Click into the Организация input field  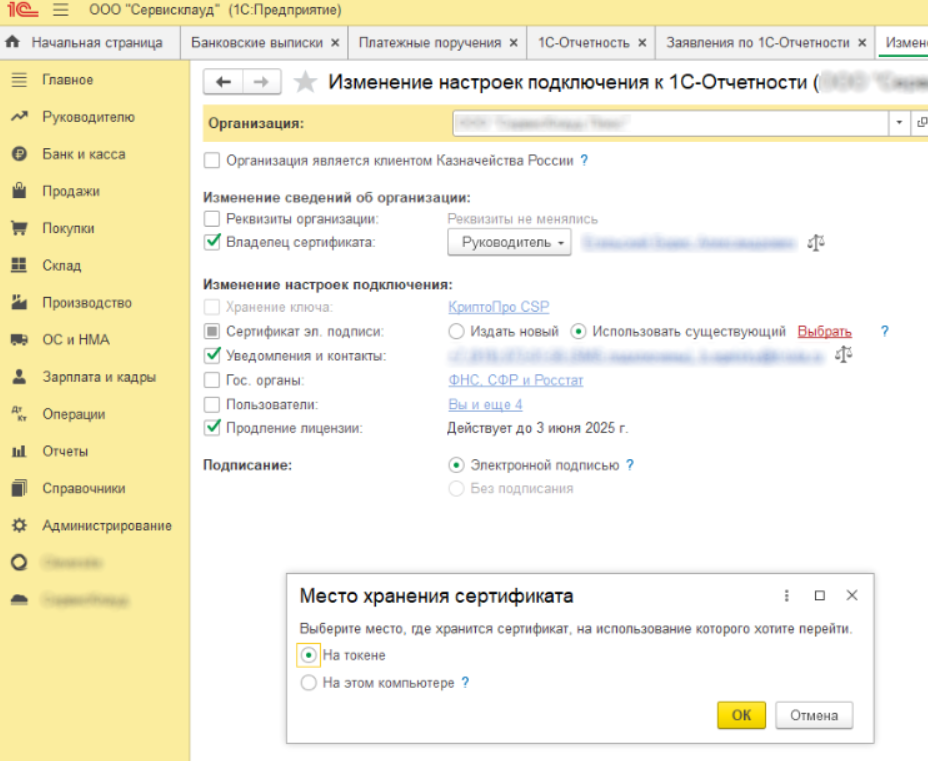pos(671,123)
